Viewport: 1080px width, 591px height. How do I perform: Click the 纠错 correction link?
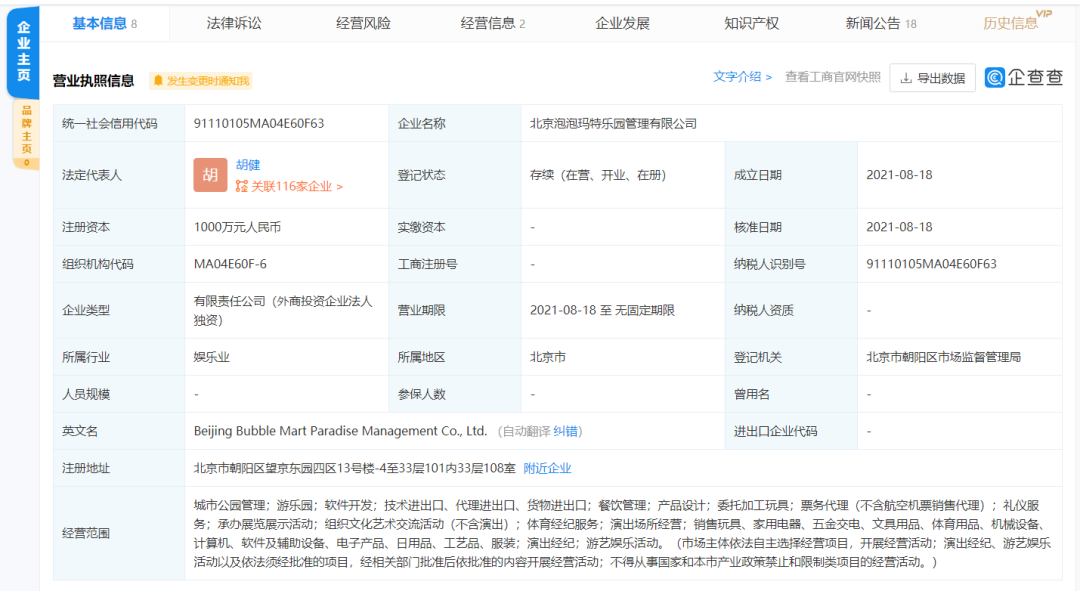tap(565, 431)
